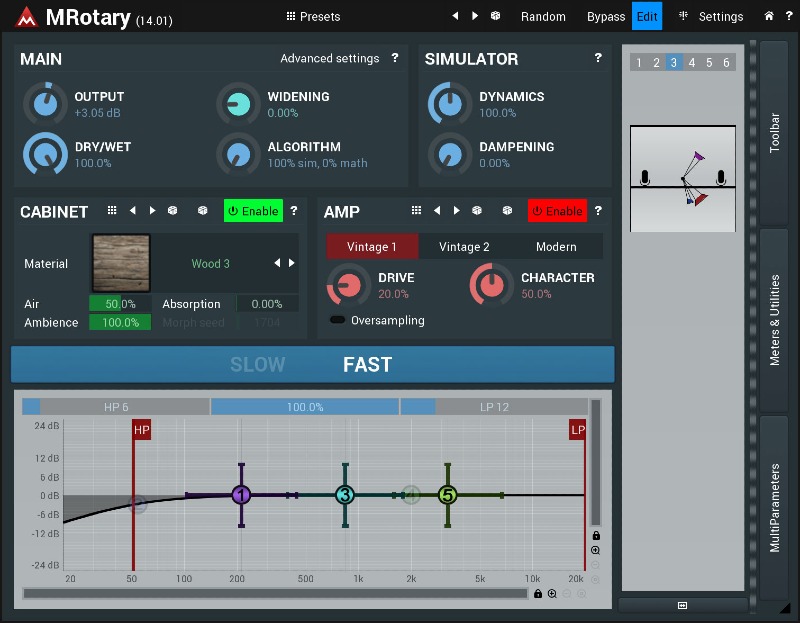The width and height of the screenshot is (800, 623).
Task: Open help for the SIMULATOR section
Action: tap(598, 58)
